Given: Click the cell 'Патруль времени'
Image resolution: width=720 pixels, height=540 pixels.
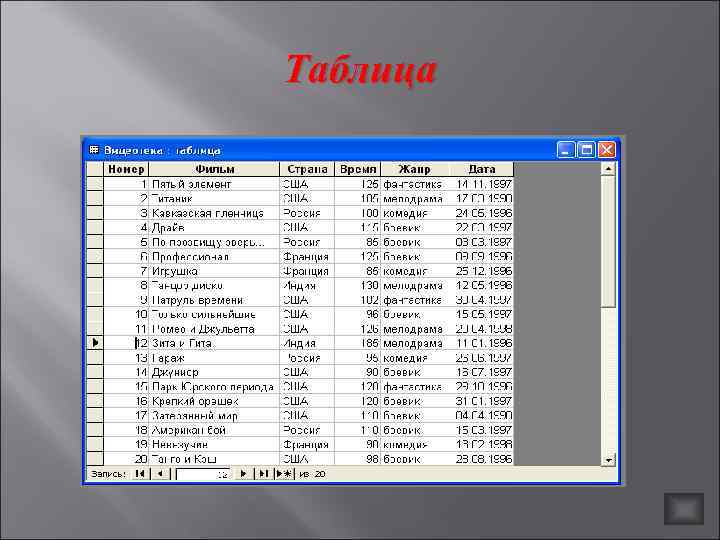Looking at the screenshot, I should pyautogui.click(x=214, y=300).
